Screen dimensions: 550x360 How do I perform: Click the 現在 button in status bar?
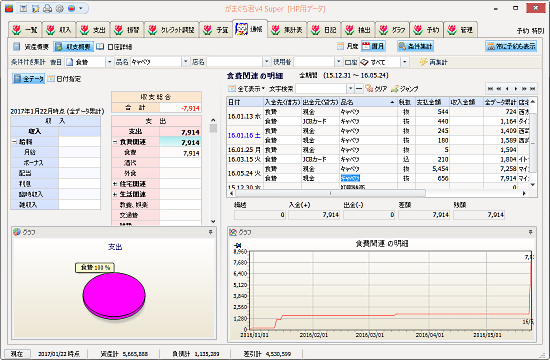click(17, 354)
